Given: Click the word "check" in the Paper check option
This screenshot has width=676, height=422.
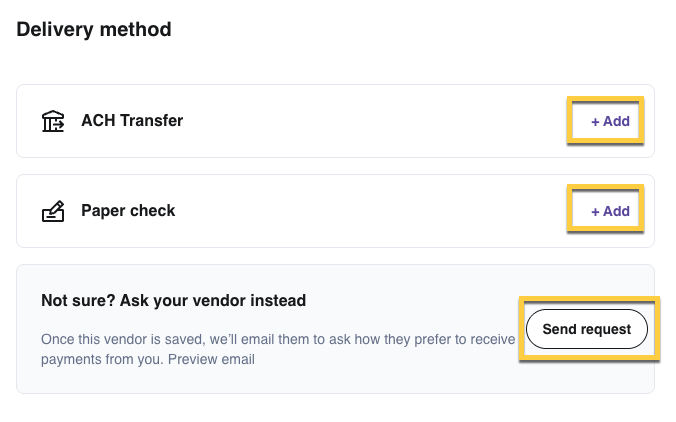Looking at the screenshot, I should (x=153, y=211).
